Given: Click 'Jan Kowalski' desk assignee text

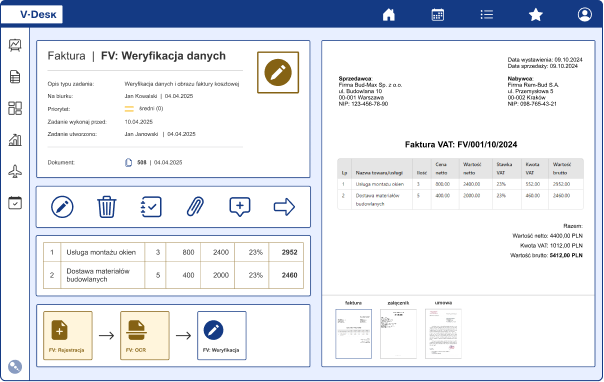Looking at the screenshot, I should pyautogui.click(x=141, y=96).
